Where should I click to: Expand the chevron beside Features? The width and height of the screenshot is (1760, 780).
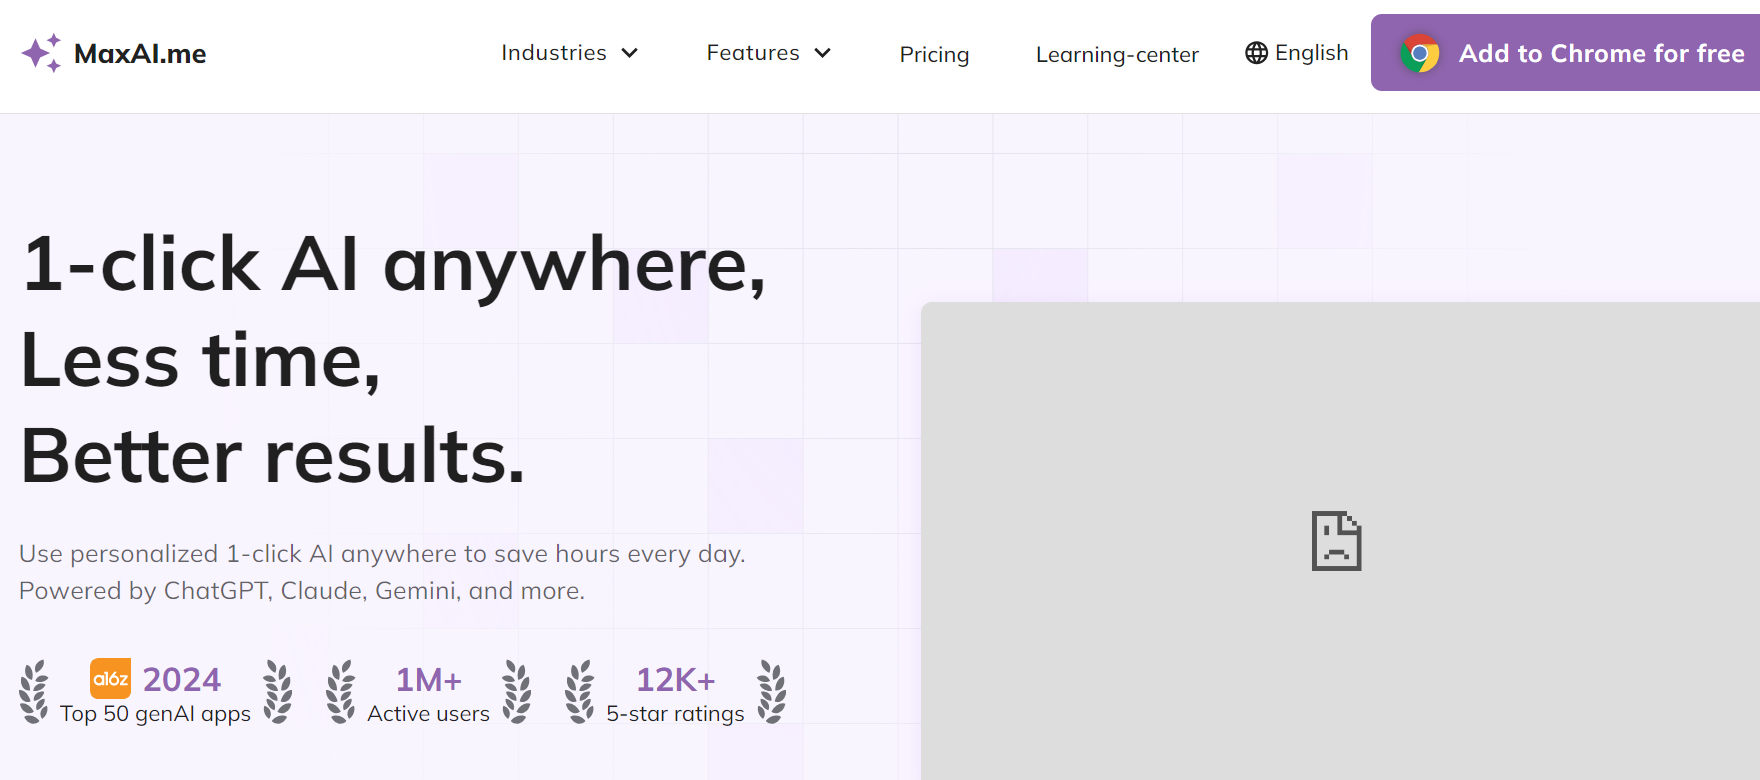[x=823, y=53]
